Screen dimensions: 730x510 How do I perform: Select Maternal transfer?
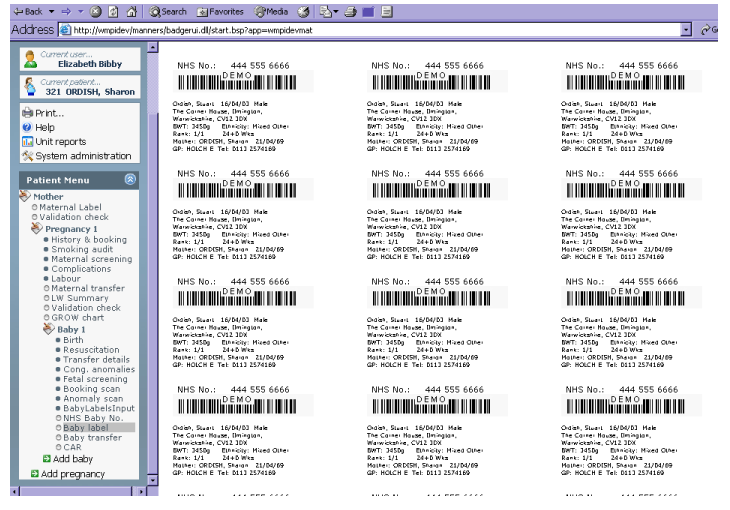(x=88, y=288)
